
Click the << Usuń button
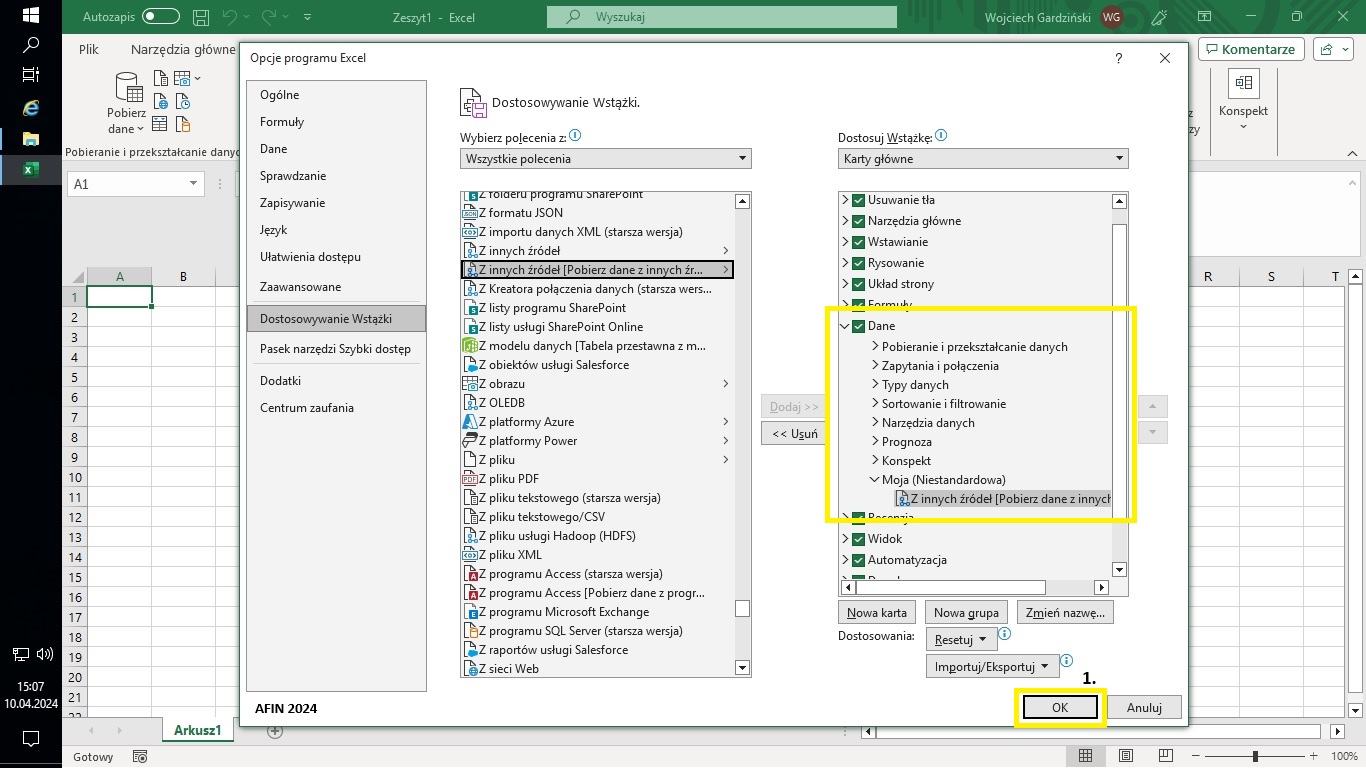[794, 433]
